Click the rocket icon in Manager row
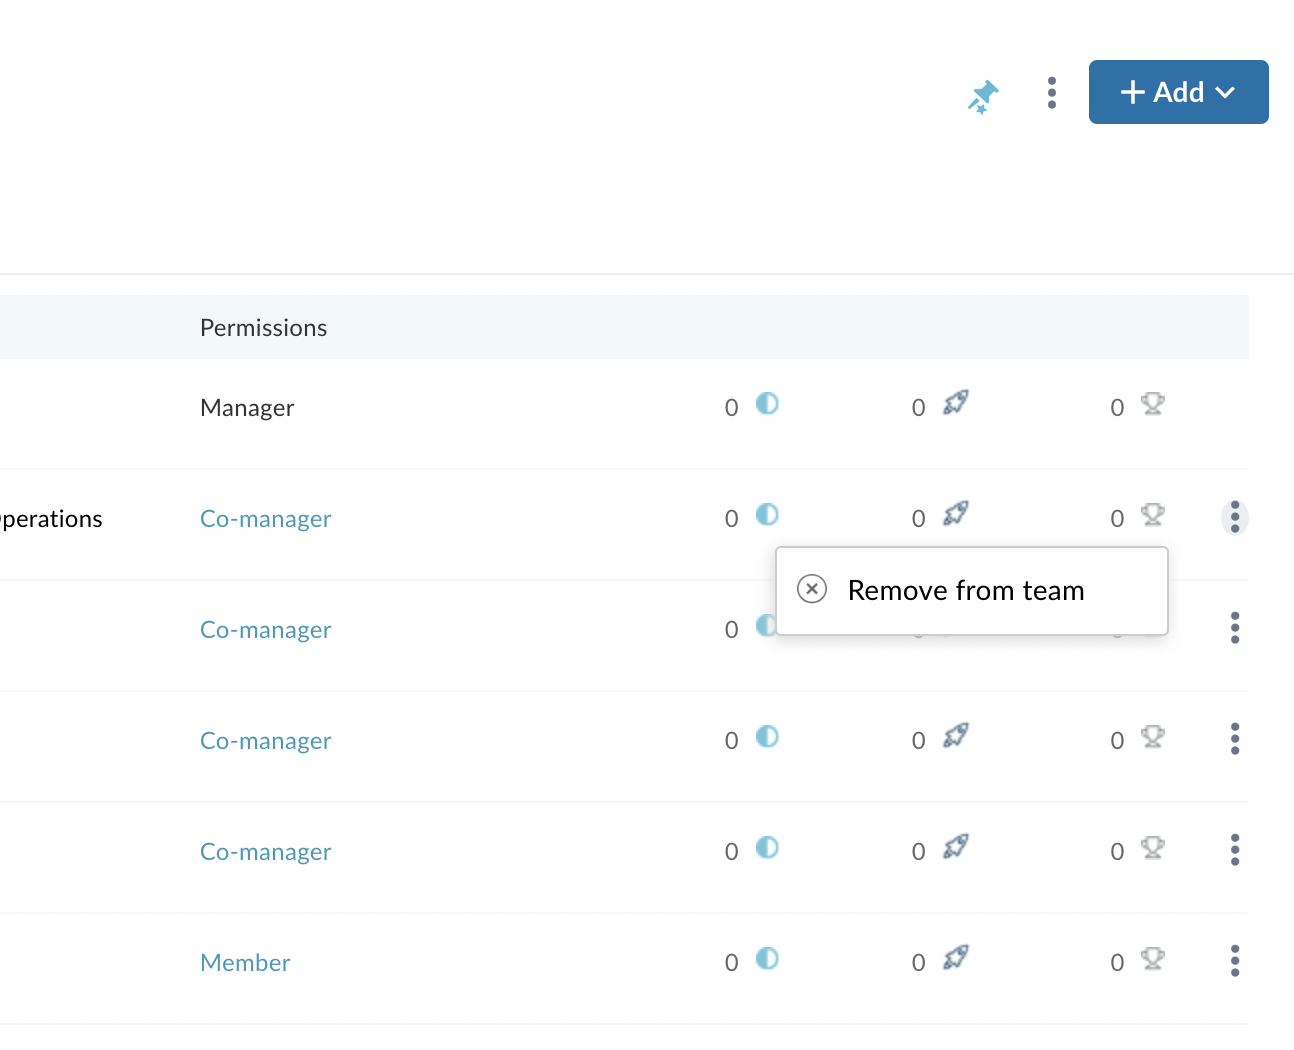This screenshot has width=1294, height=1050. click(956, 404)
